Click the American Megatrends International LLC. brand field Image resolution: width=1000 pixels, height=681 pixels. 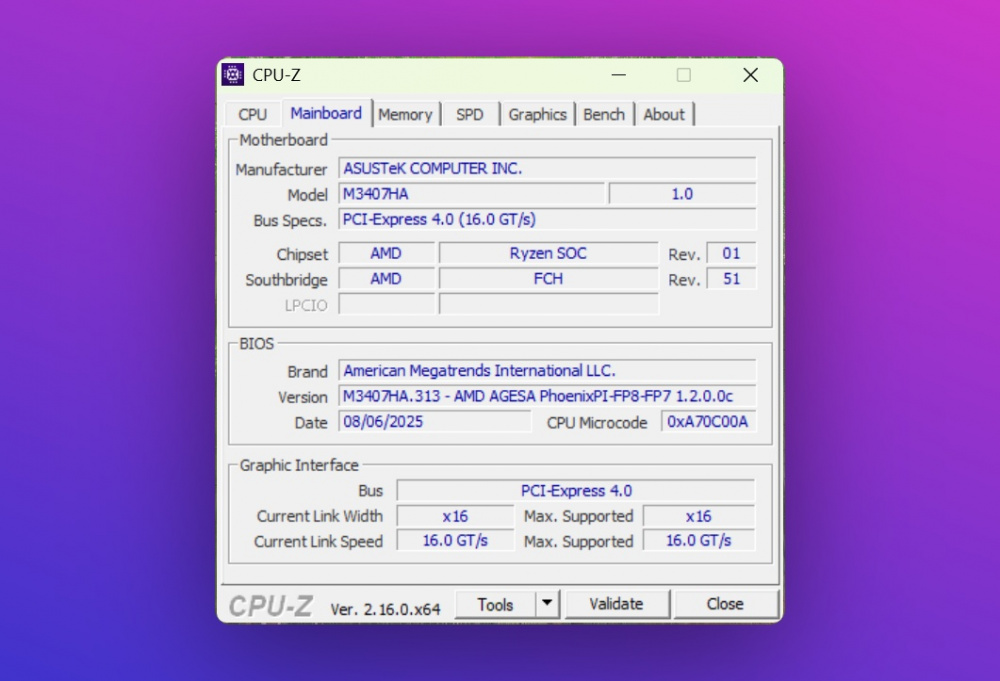click(547, 370)
